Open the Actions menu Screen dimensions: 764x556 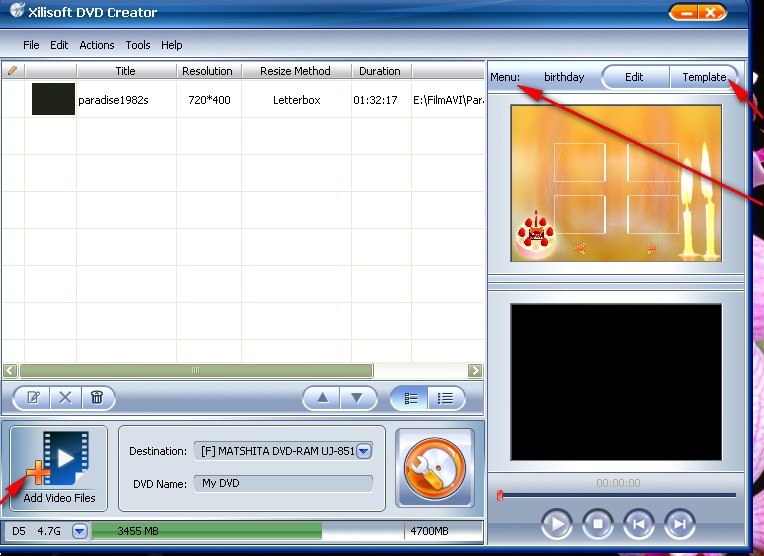[96, 45]
